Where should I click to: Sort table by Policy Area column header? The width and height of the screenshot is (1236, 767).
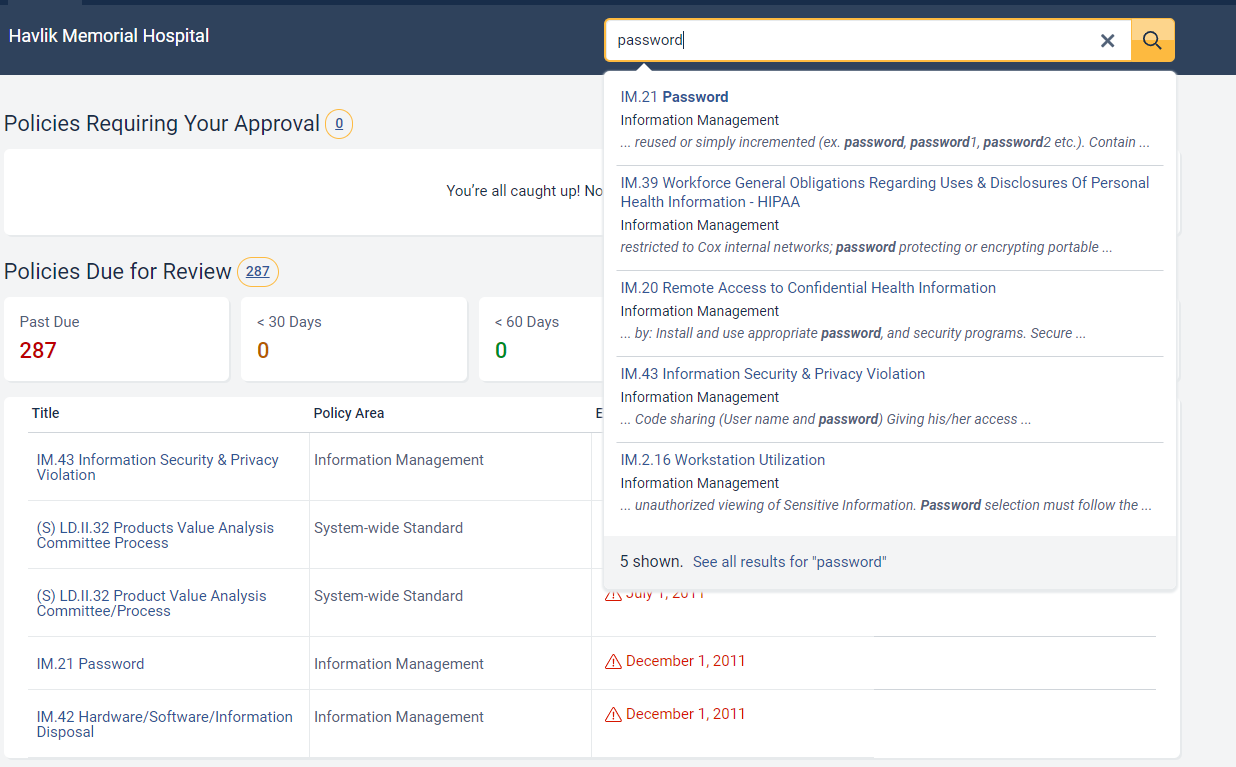coord(348,413)
